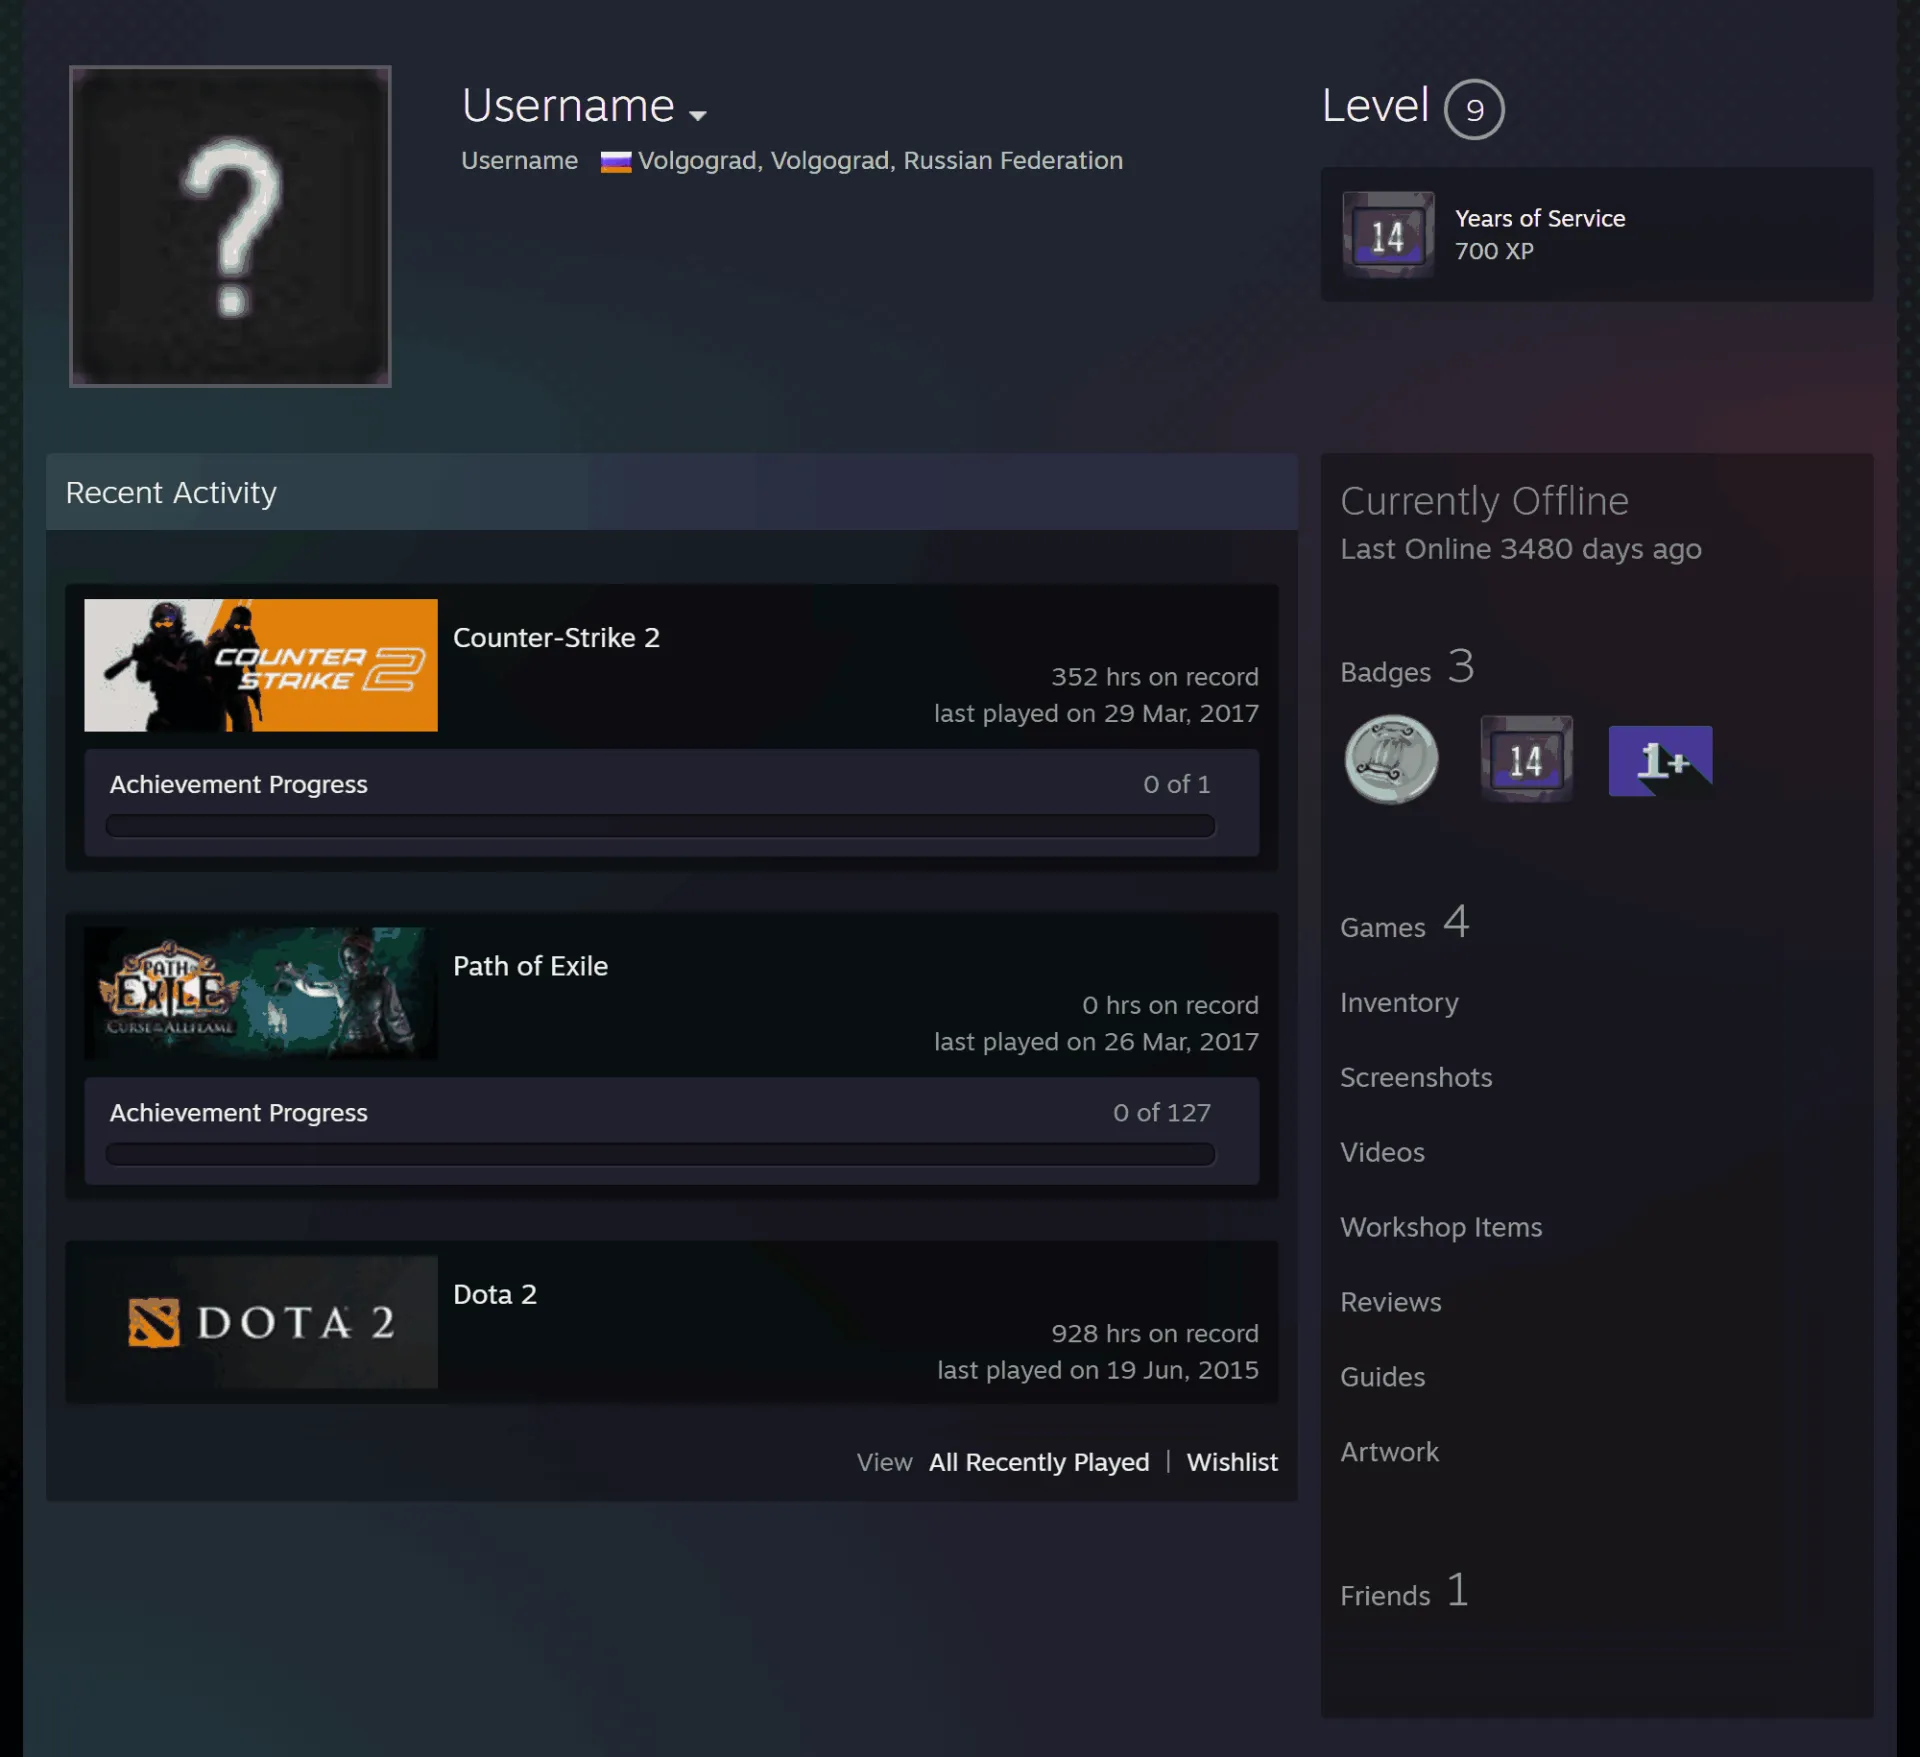The width and height of the screenshot is (1920, 1757).
Task: Open the Screenshots link
Action: (x=1416, y=1077)
